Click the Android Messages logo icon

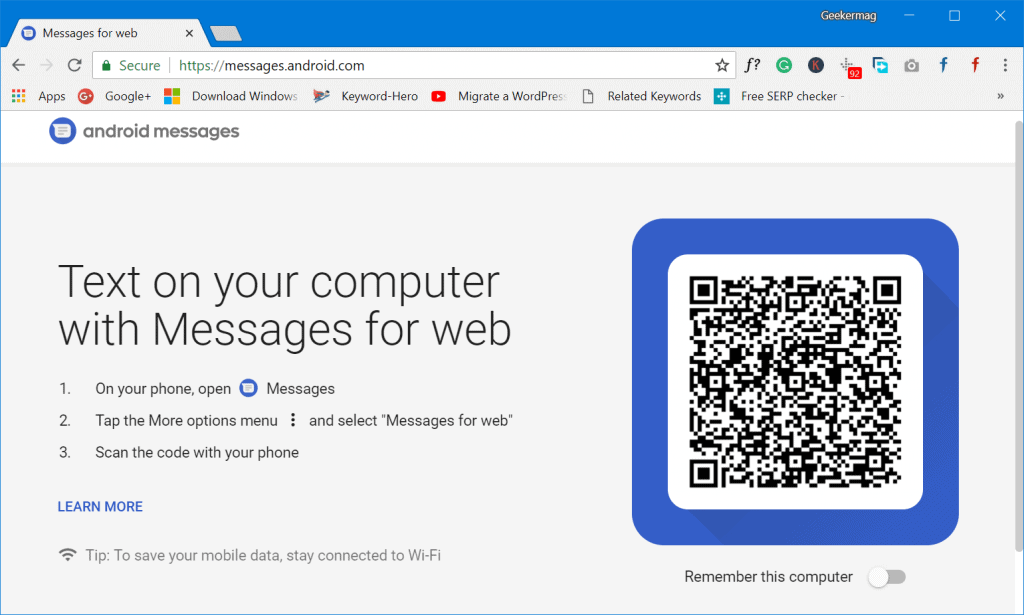pos(63,131)
